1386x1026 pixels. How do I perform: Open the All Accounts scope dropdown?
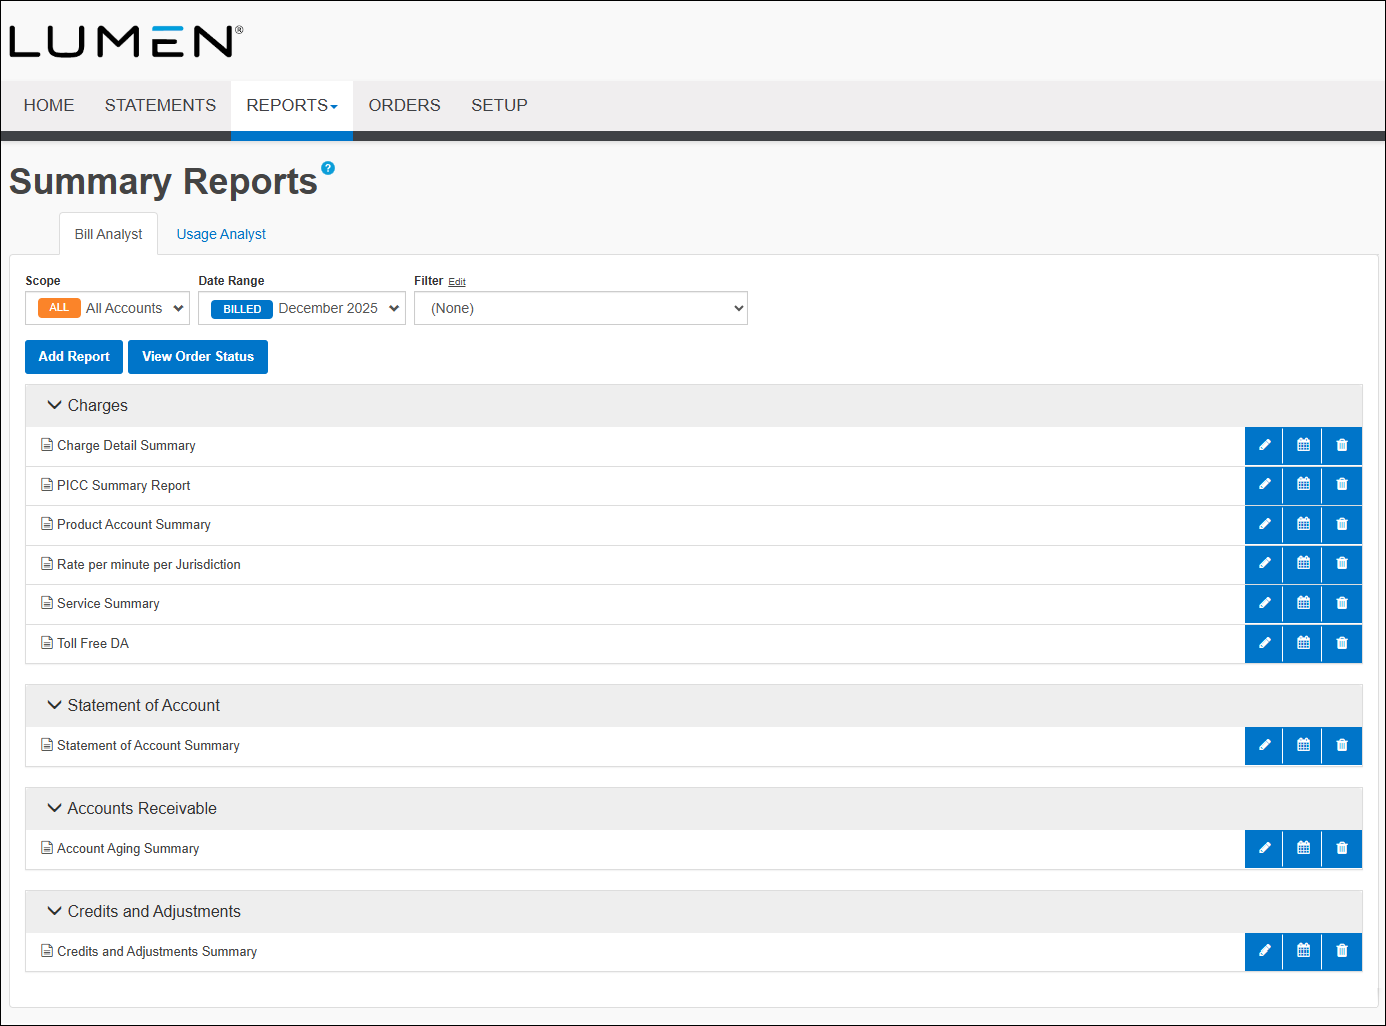(x=107, y=308)
